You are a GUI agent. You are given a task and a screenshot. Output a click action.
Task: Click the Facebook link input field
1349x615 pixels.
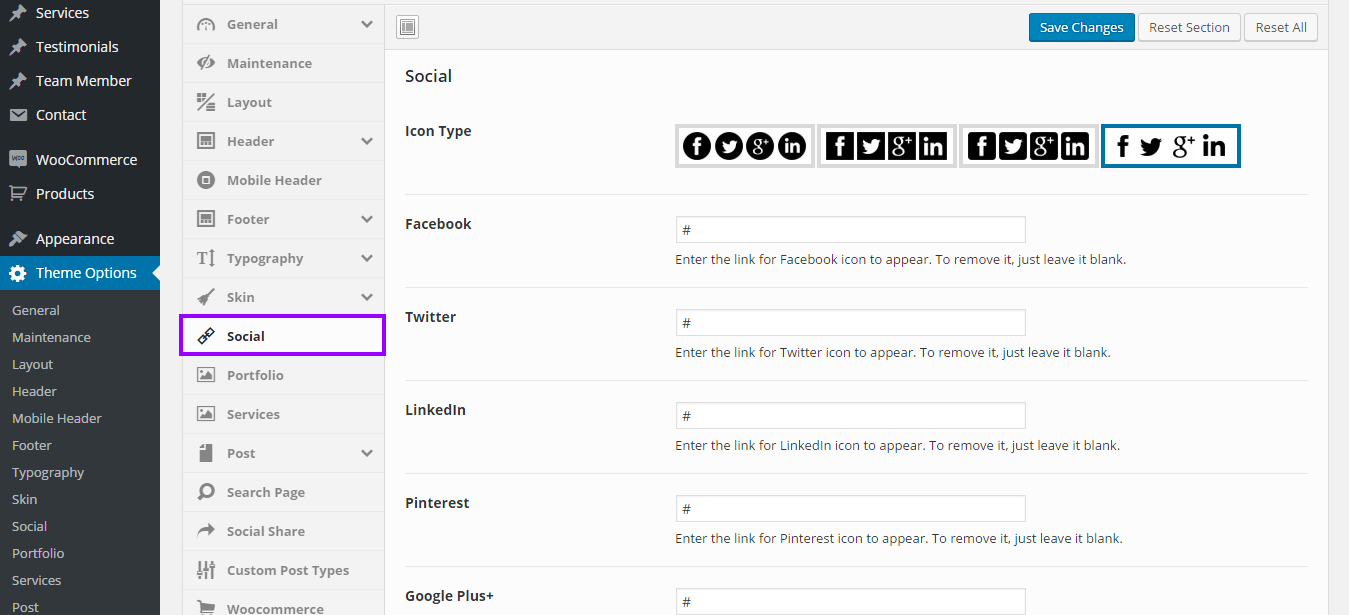(x=850, y=230)
